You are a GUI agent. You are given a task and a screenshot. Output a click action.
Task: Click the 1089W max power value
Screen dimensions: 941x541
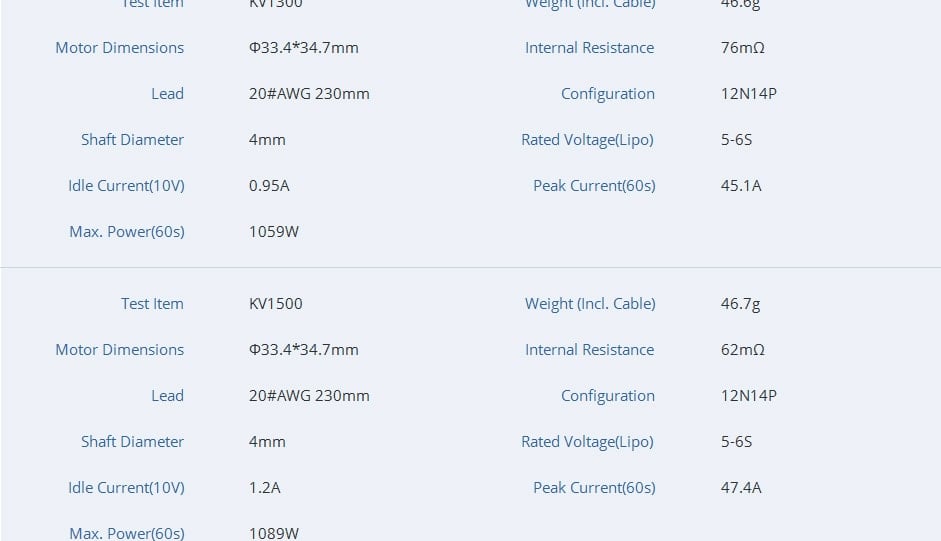tap(274, 533)
